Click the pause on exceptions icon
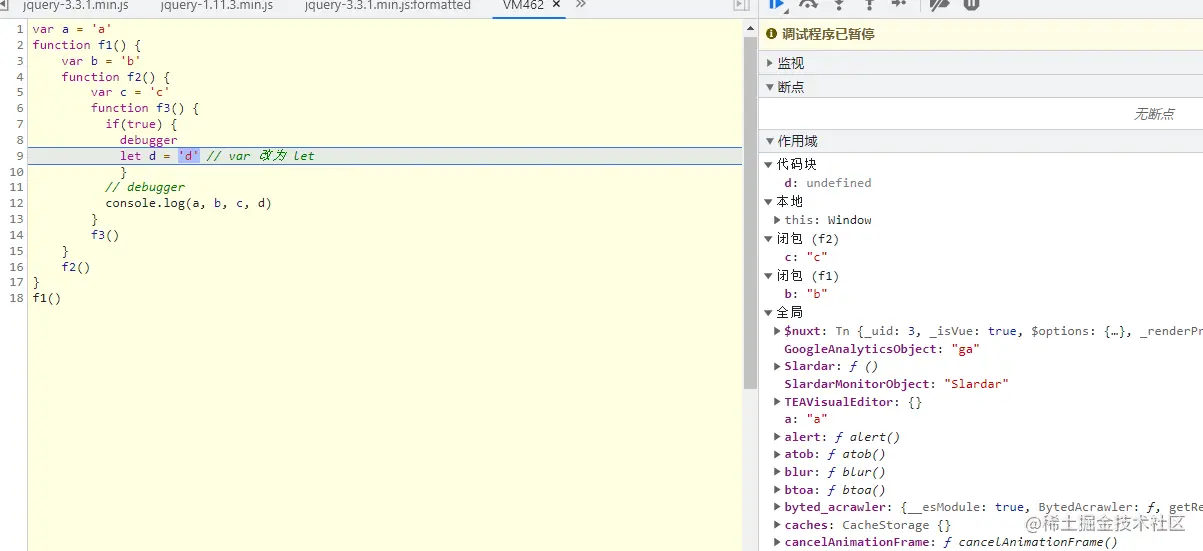The image size is (1203, 551). coord(970,4)
